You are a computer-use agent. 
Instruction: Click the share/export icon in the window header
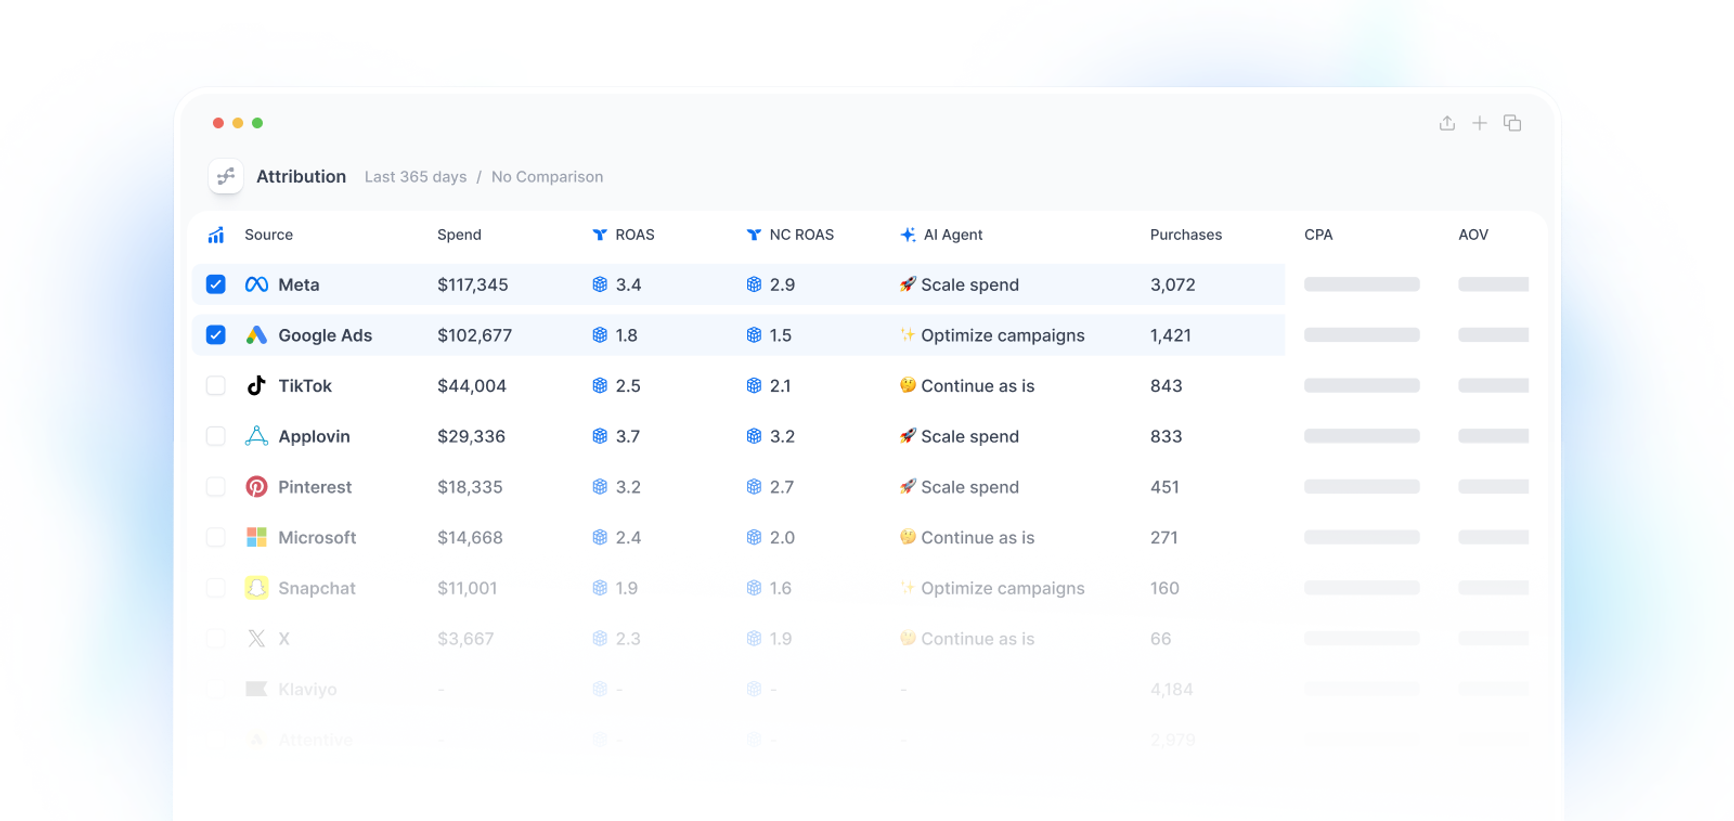[1447, 123]
